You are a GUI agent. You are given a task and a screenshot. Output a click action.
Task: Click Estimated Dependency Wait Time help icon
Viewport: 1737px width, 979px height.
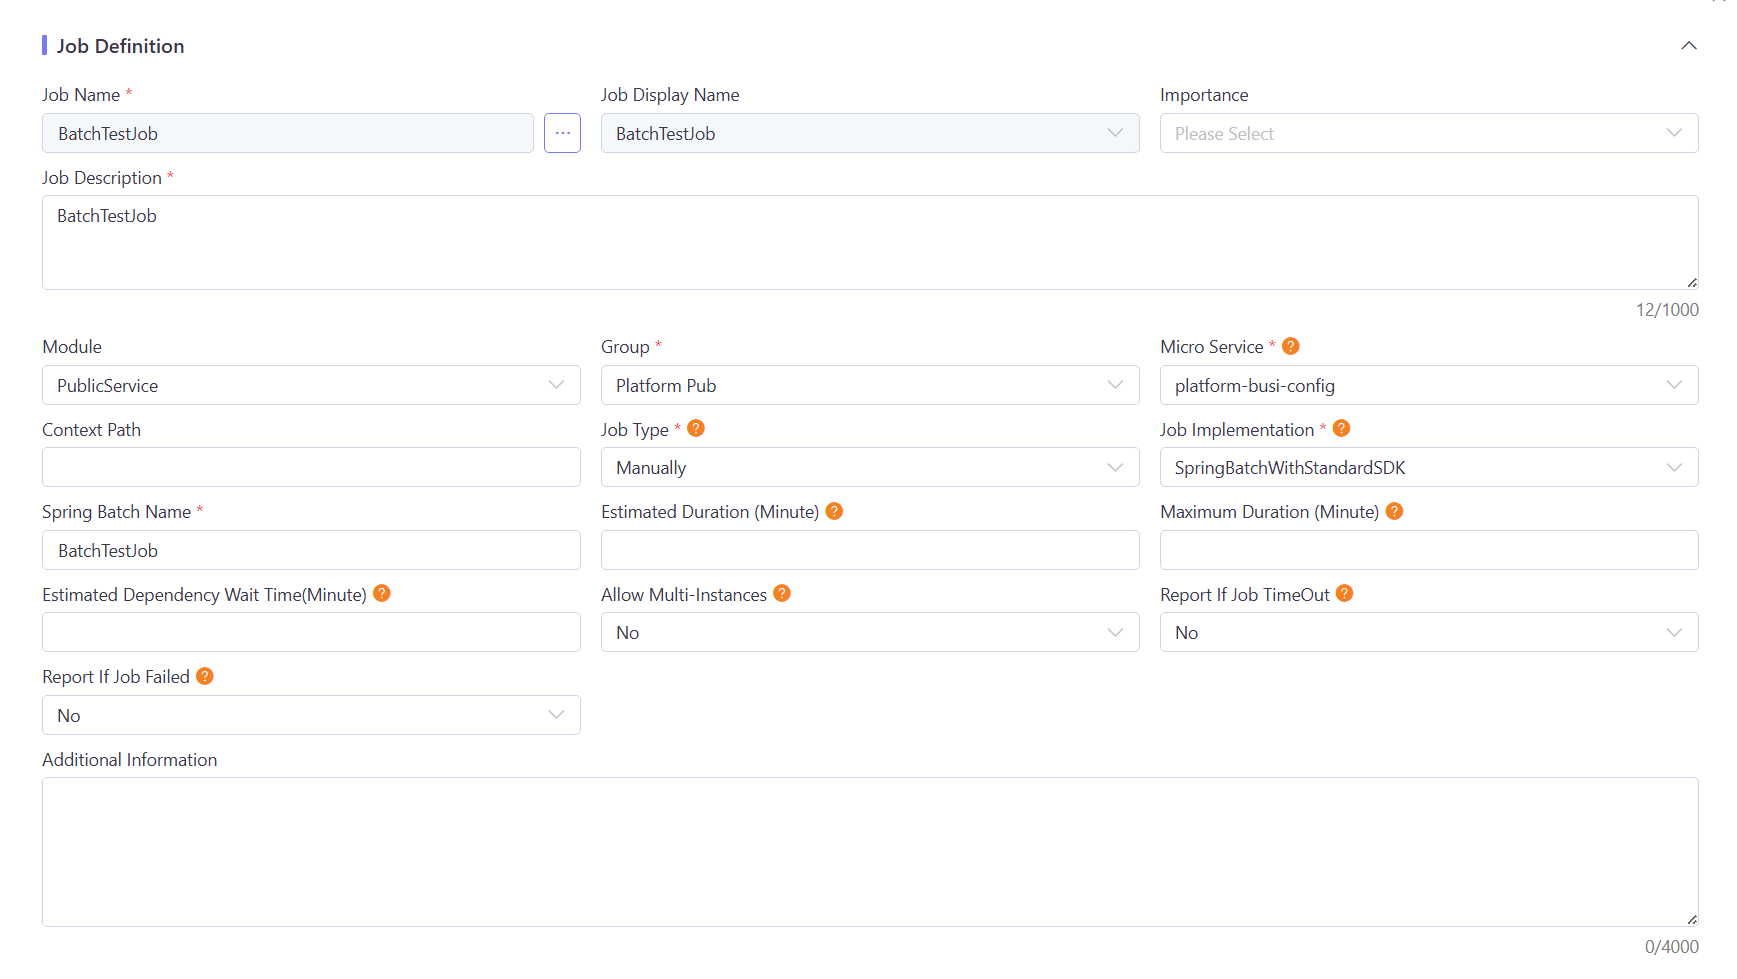pyautogui.click(x=381, y=593)
